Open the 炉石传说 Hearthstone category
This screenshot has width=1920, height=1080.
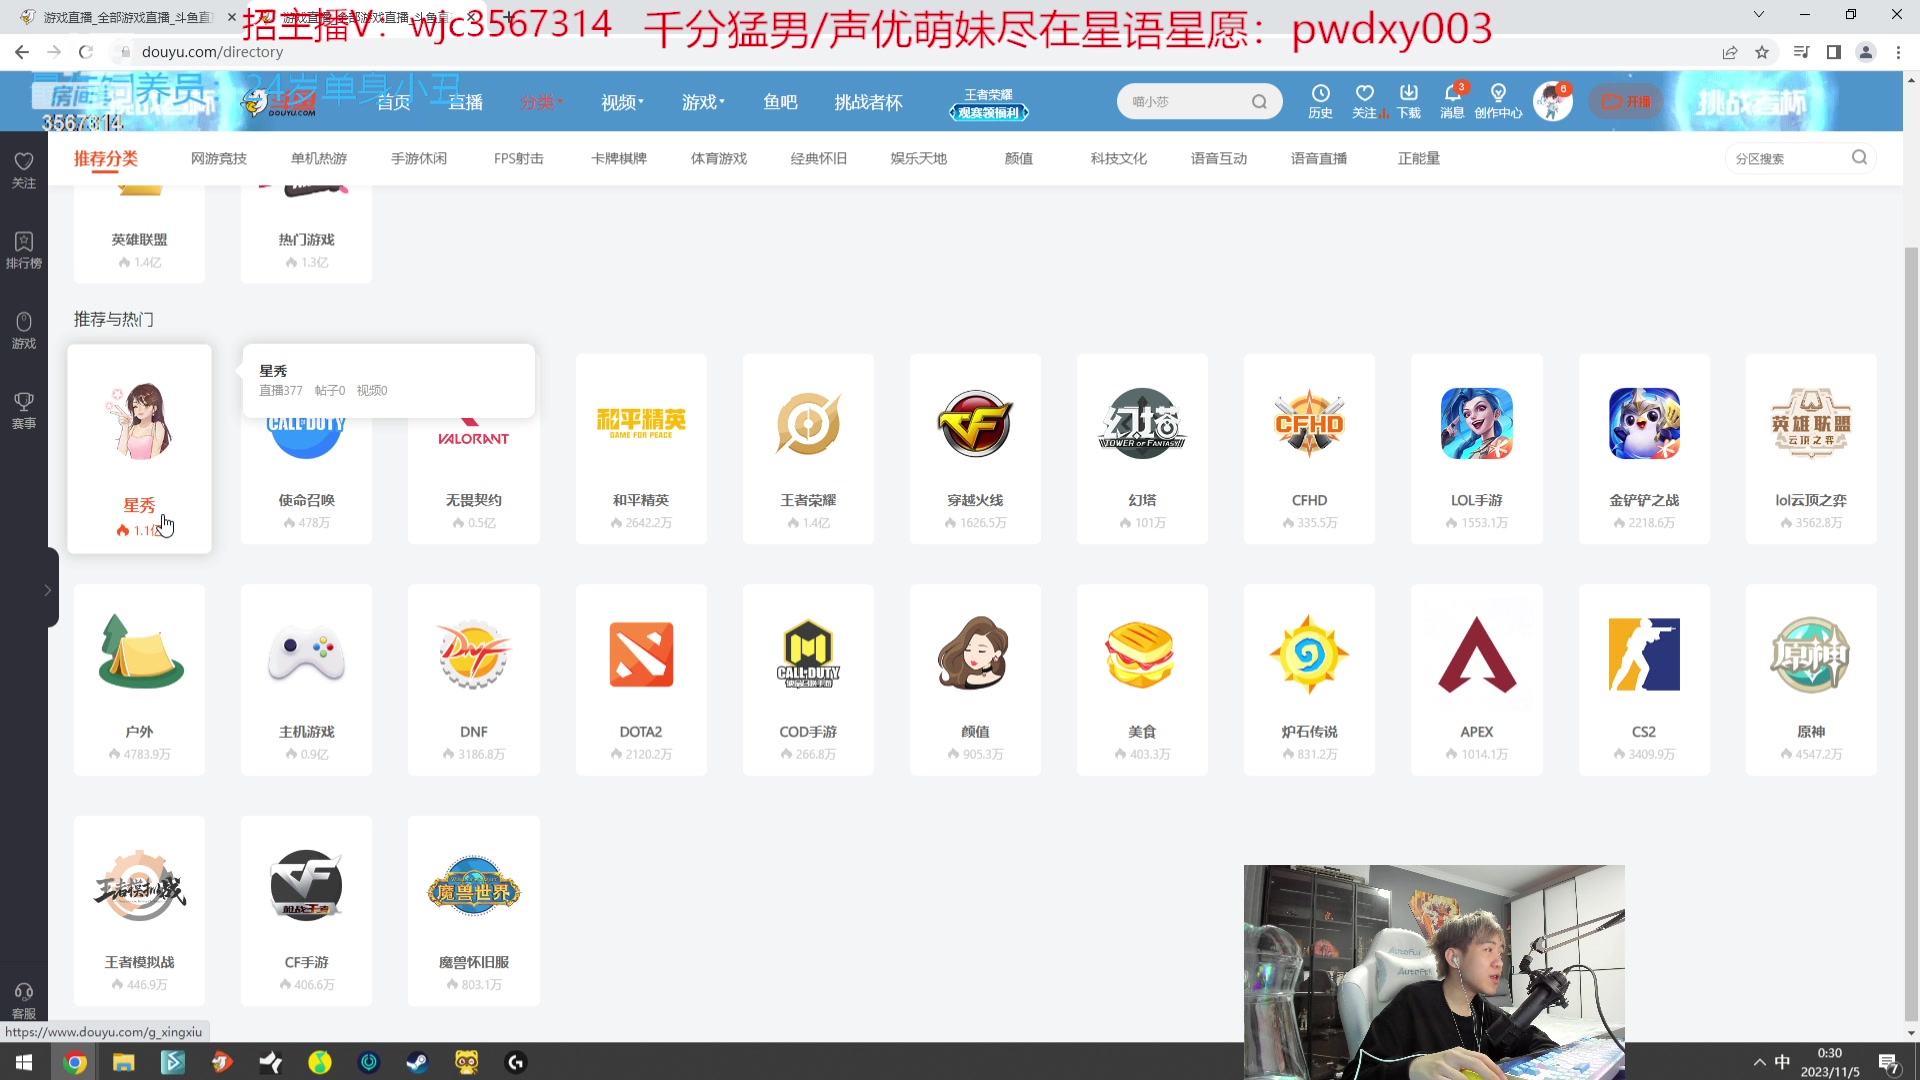pos(1309,680)
